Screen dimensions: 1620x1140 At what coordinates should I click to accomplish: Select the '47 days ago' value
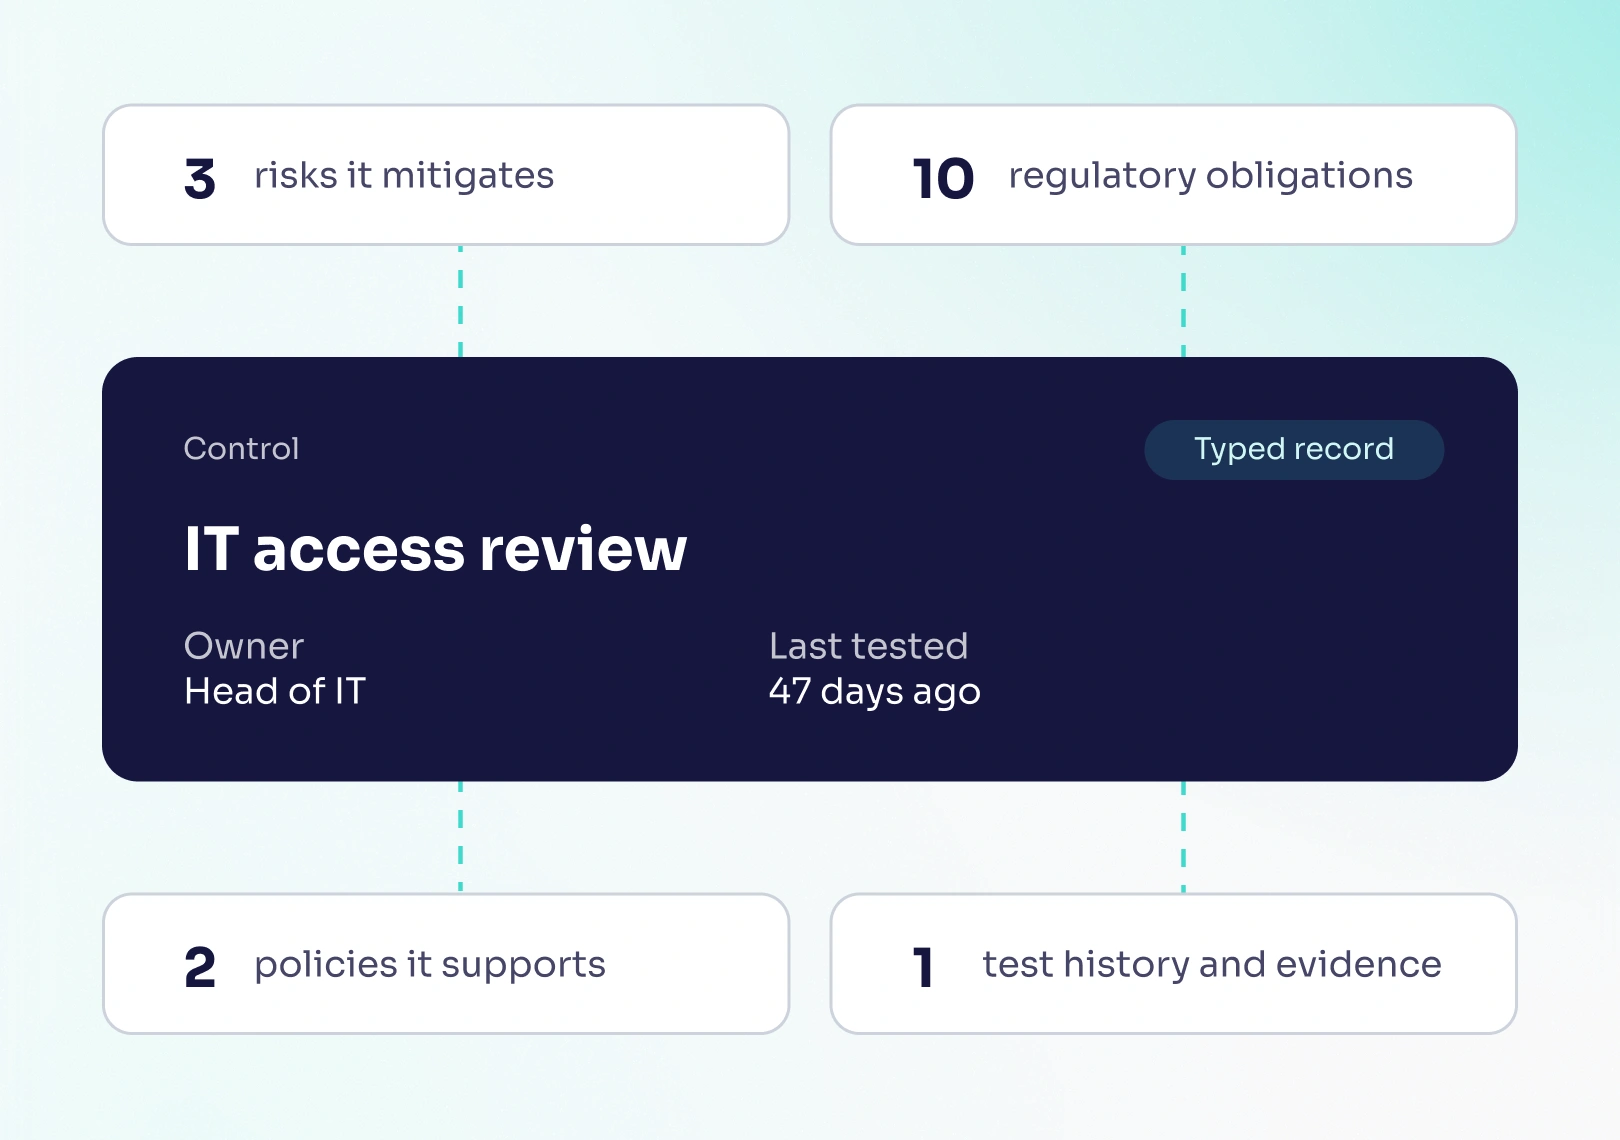click(875, 692)
